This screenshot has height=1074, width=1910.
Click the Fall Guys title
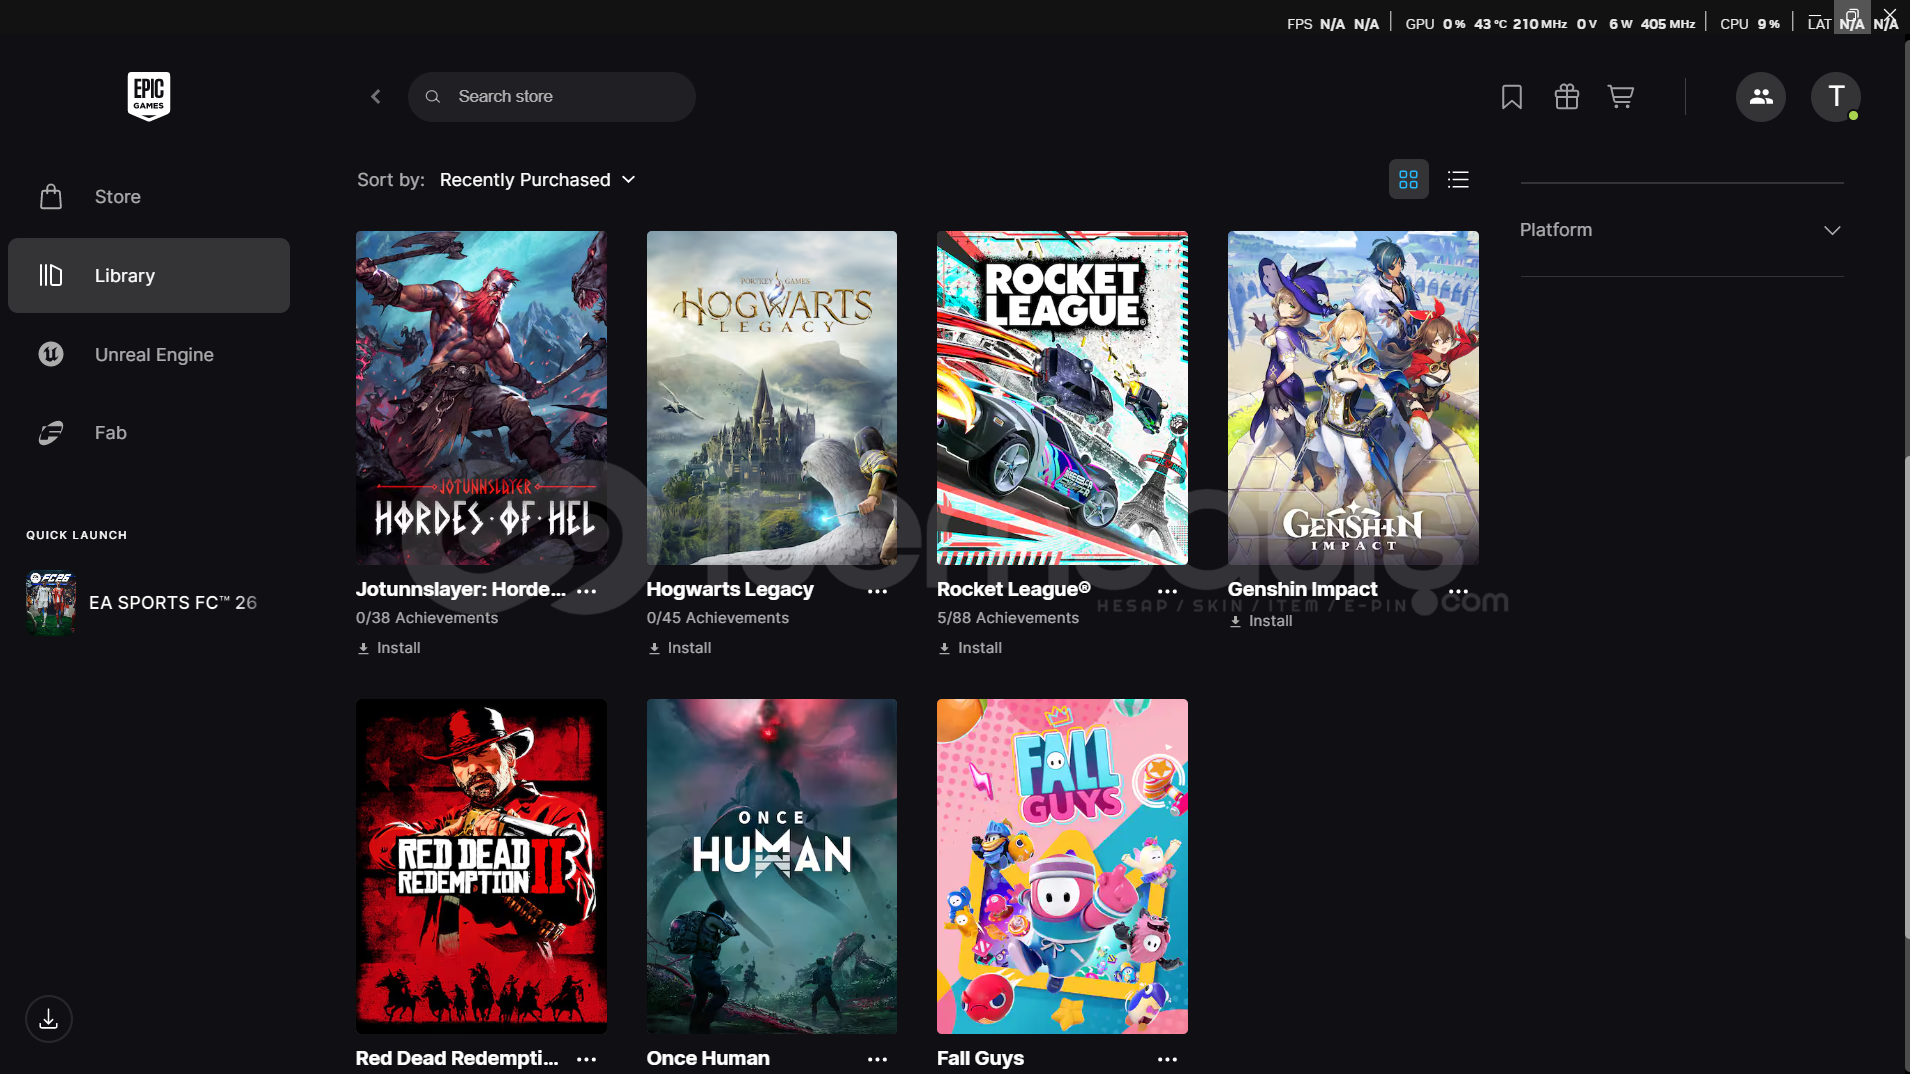[x=980, y=1058]
